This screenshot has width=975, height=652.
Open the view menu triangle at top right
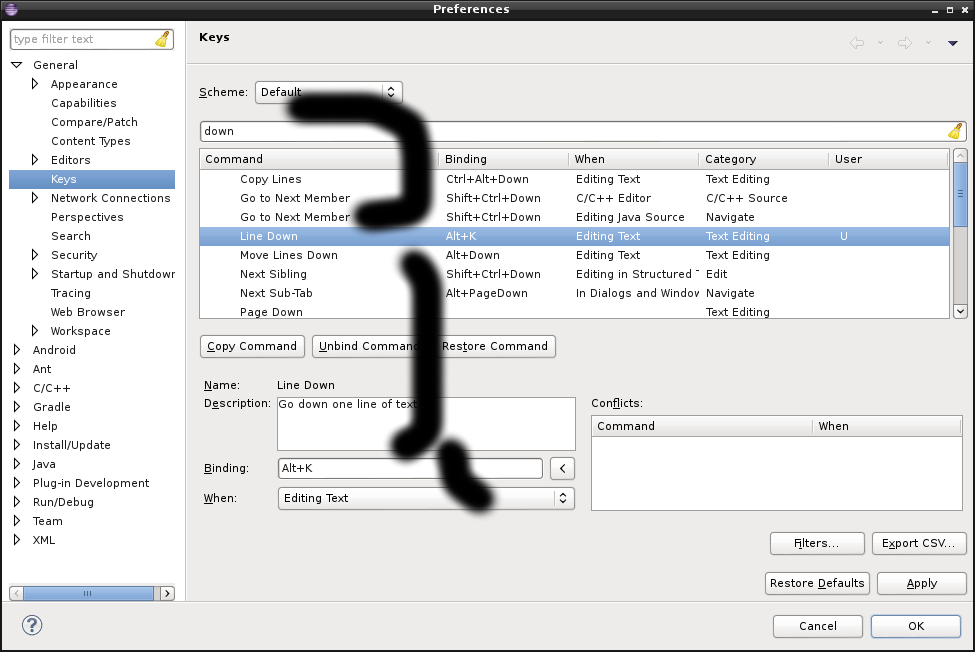(x=953, y=43)
